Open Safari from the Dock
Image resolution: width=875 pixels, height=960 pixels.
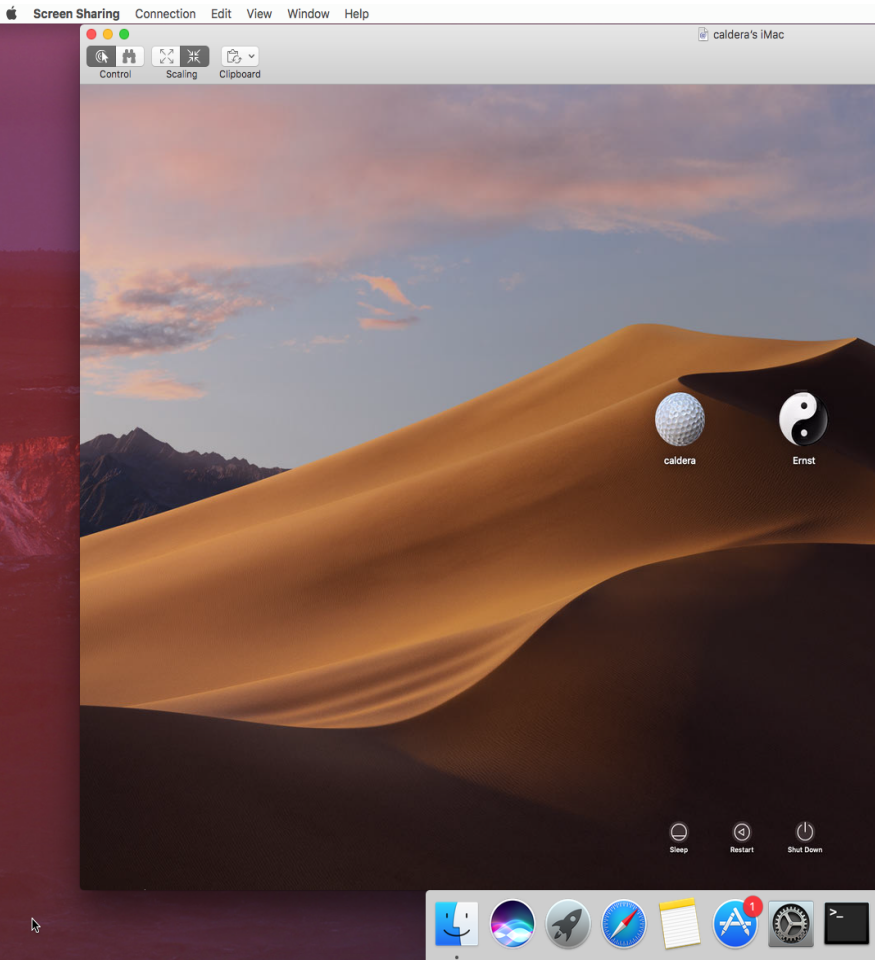point(623,922)
